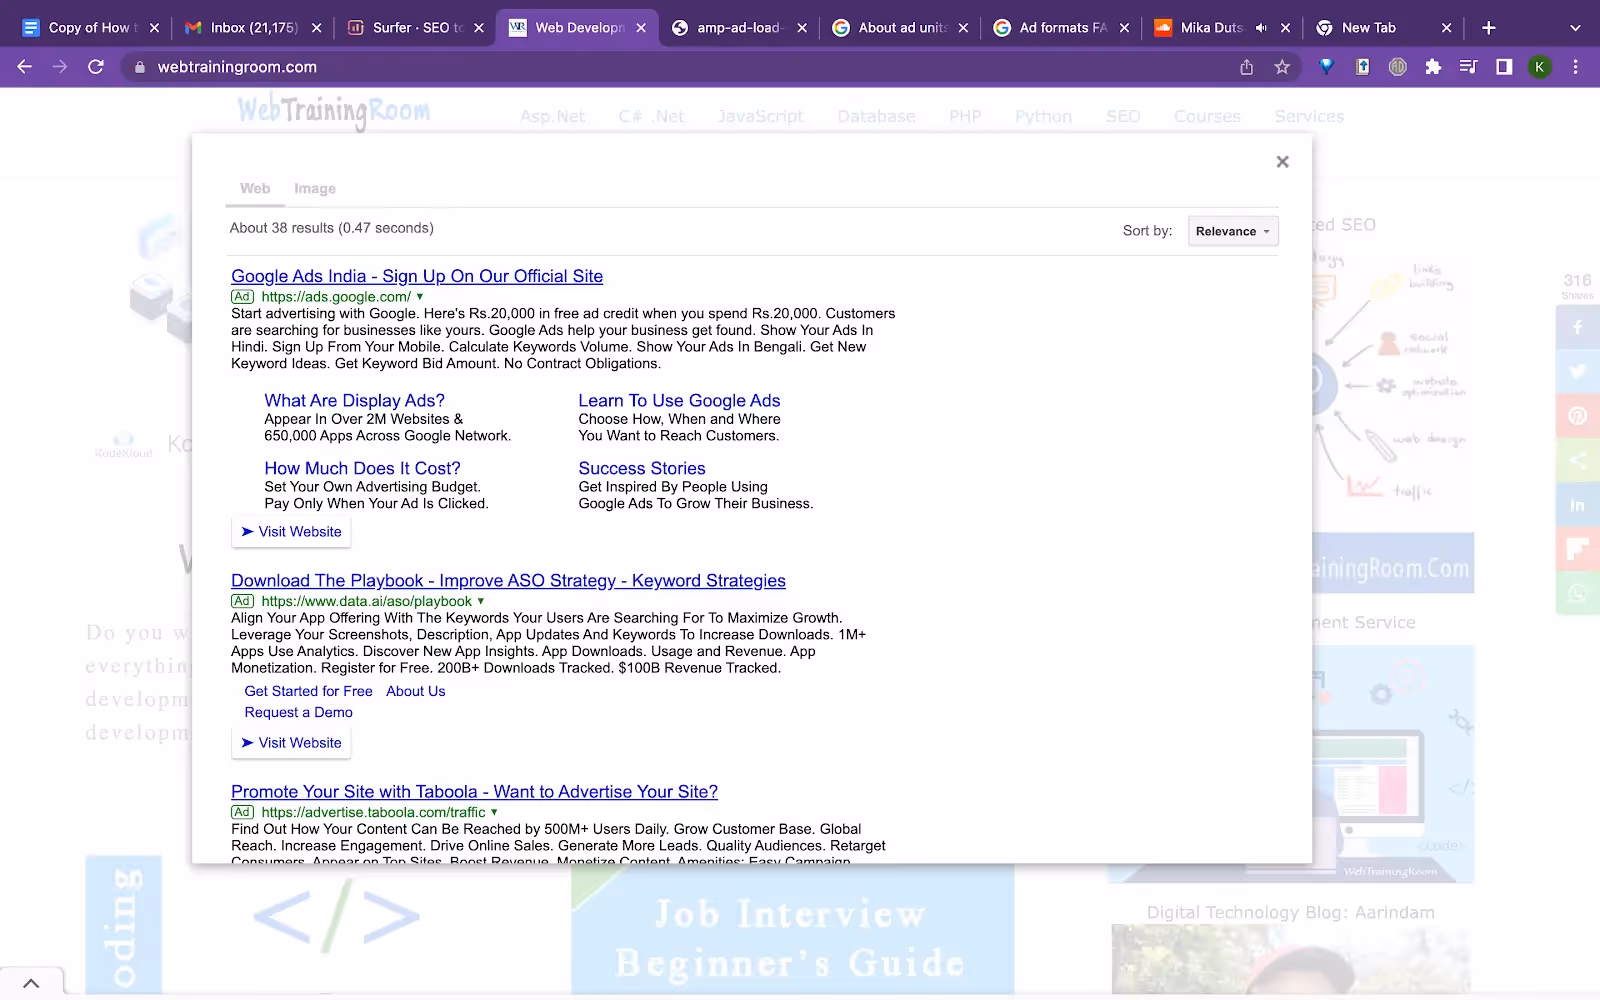Open Get Started for Free link
The image size is (1600, 1000).
point(308,691)
